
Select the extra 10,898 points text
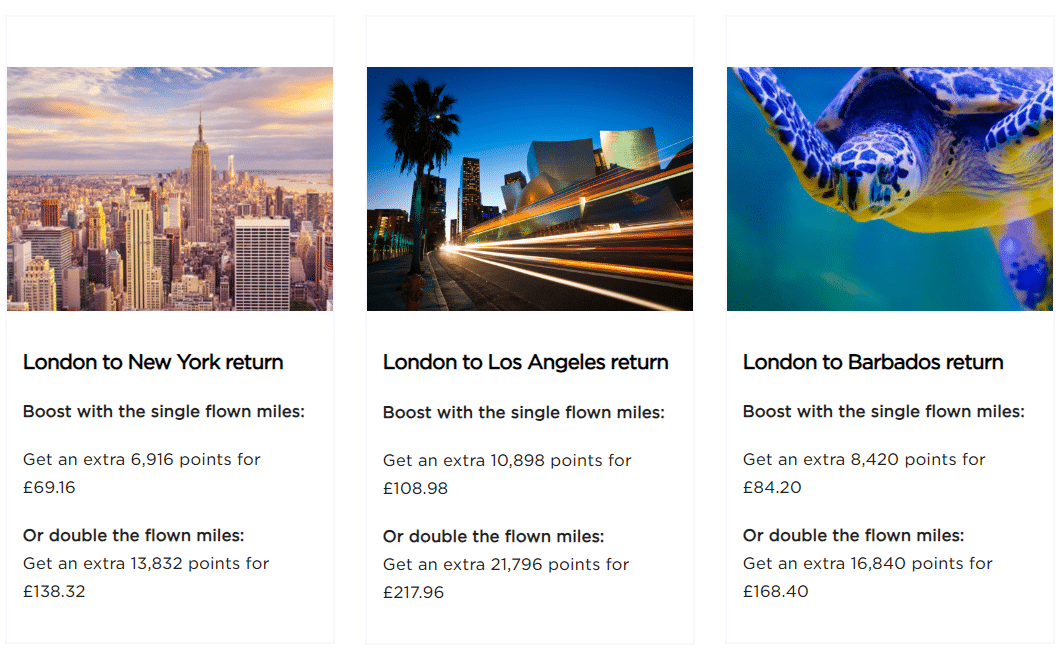tap(507, 461)
